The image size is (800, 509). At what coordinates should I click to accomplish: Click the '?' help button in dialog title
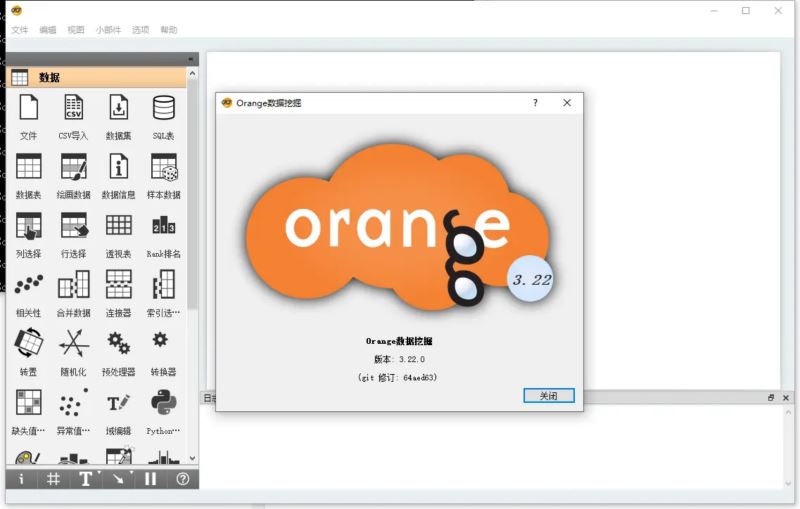[x=535, y=102]
